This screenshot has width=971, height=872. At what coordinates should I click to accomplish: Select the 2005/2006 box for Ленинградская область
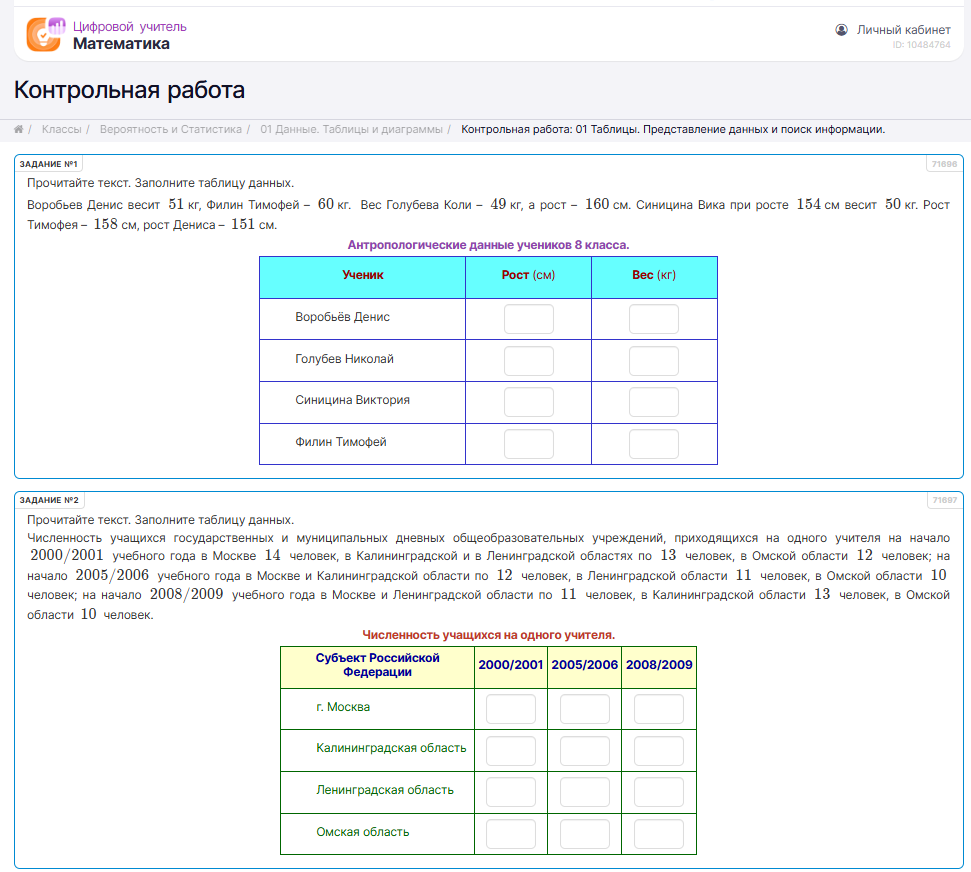(x=585, y=792)
